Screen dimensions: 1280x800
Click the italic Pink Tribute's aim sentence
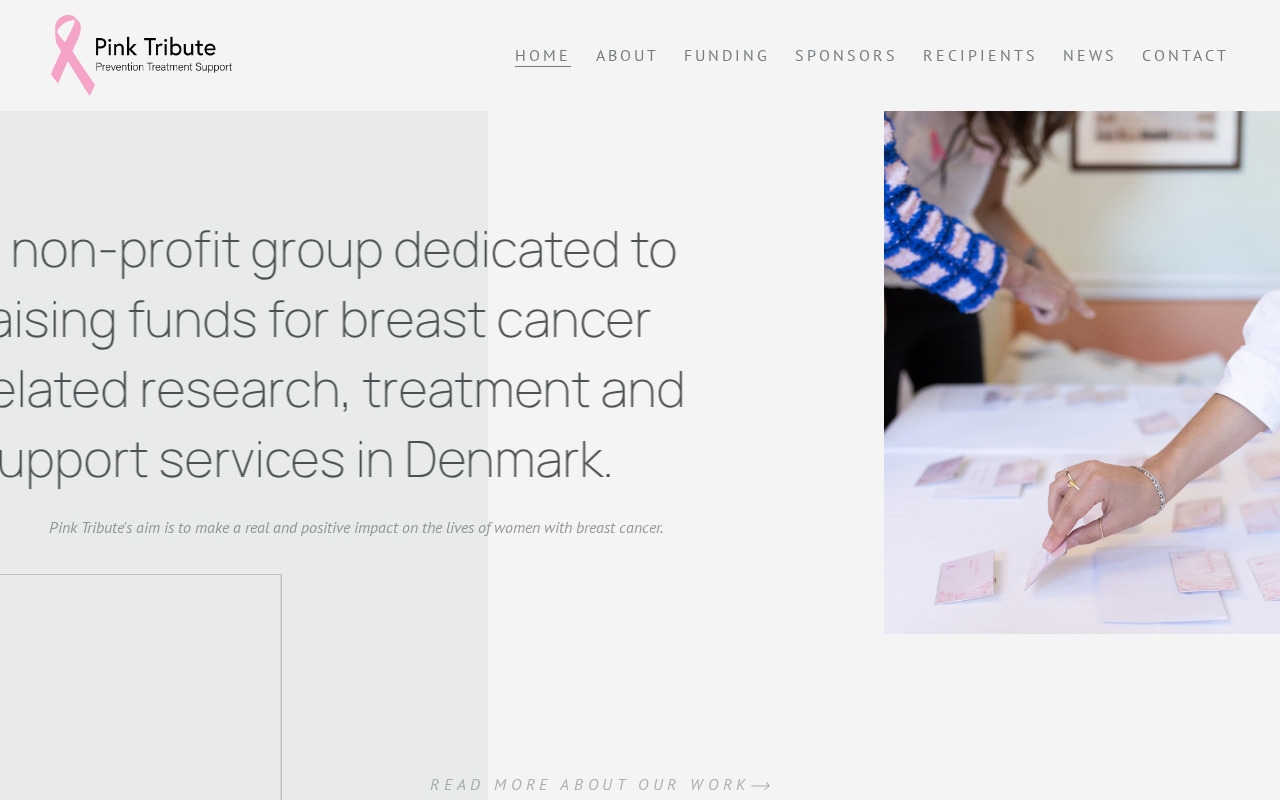[356, 527]
